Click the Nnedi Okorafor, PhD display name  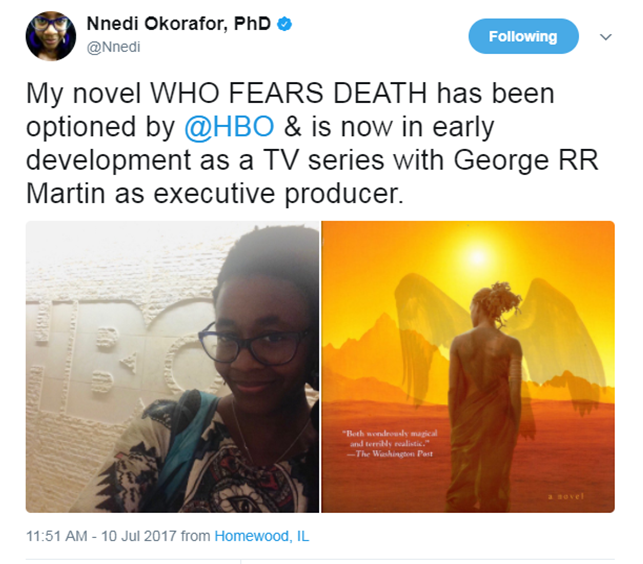tap(179, 24)
